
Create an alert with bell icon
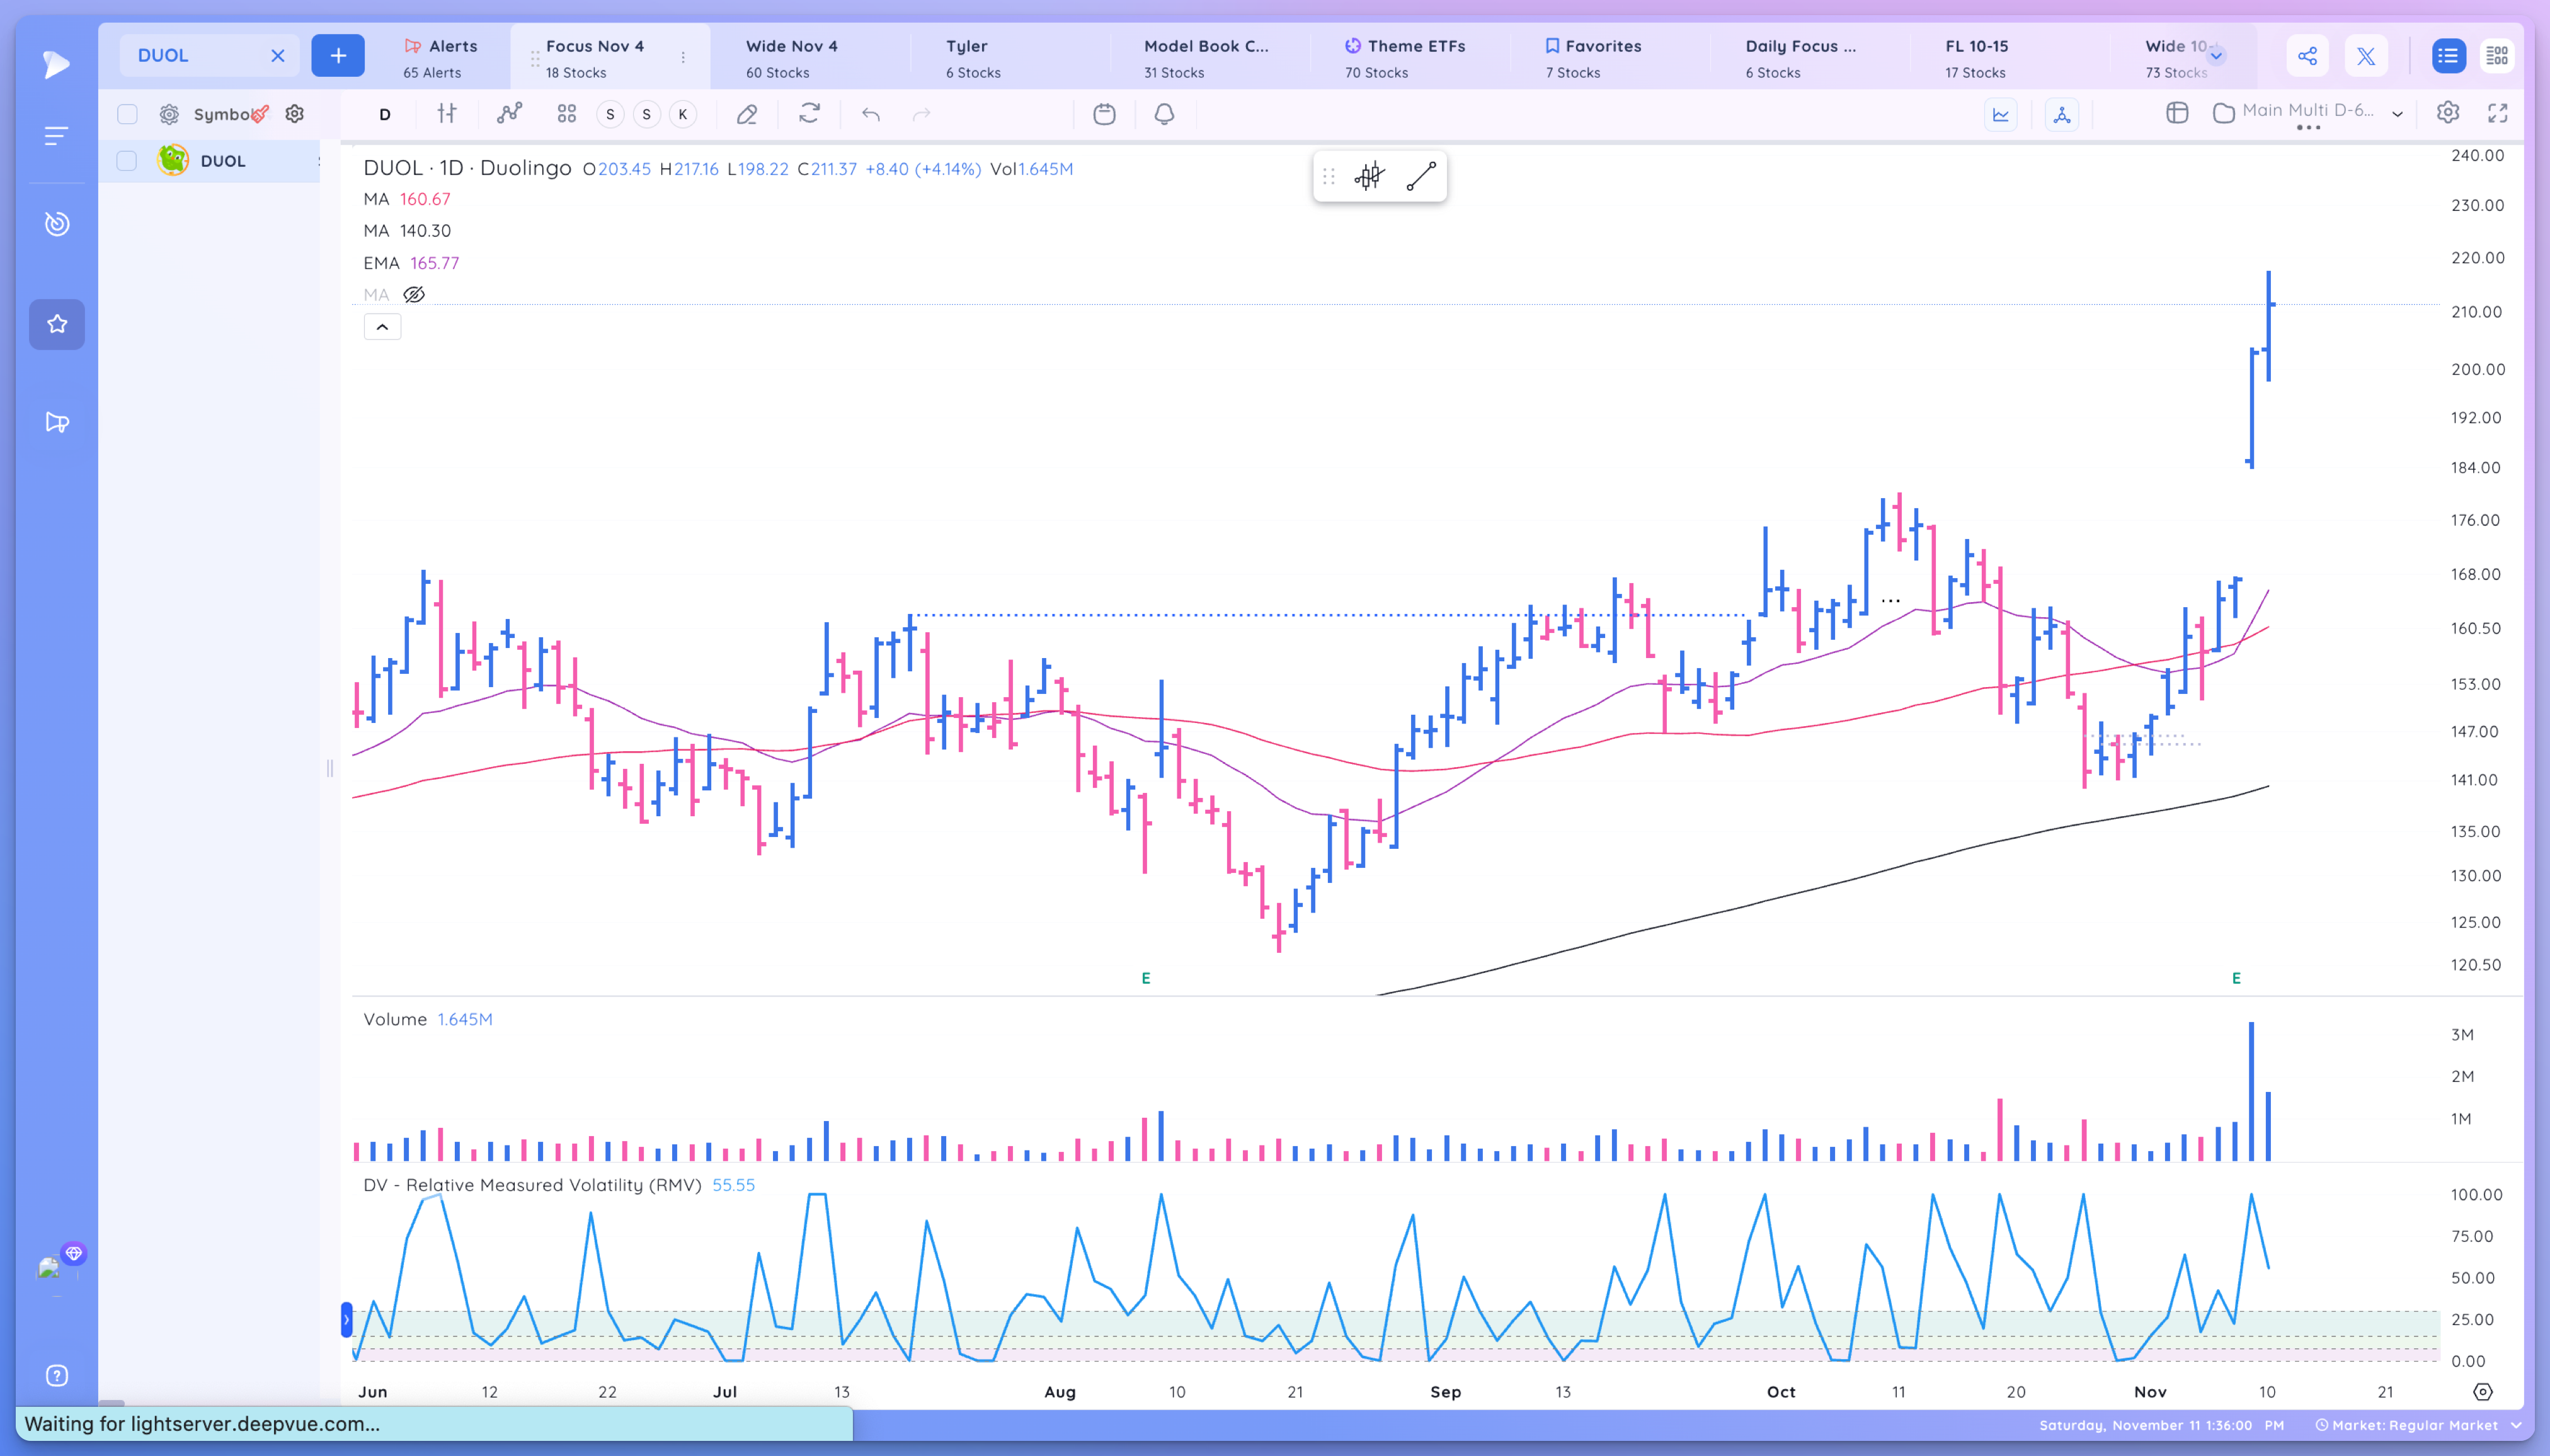pyautogui.click(x=1164, y=114)
